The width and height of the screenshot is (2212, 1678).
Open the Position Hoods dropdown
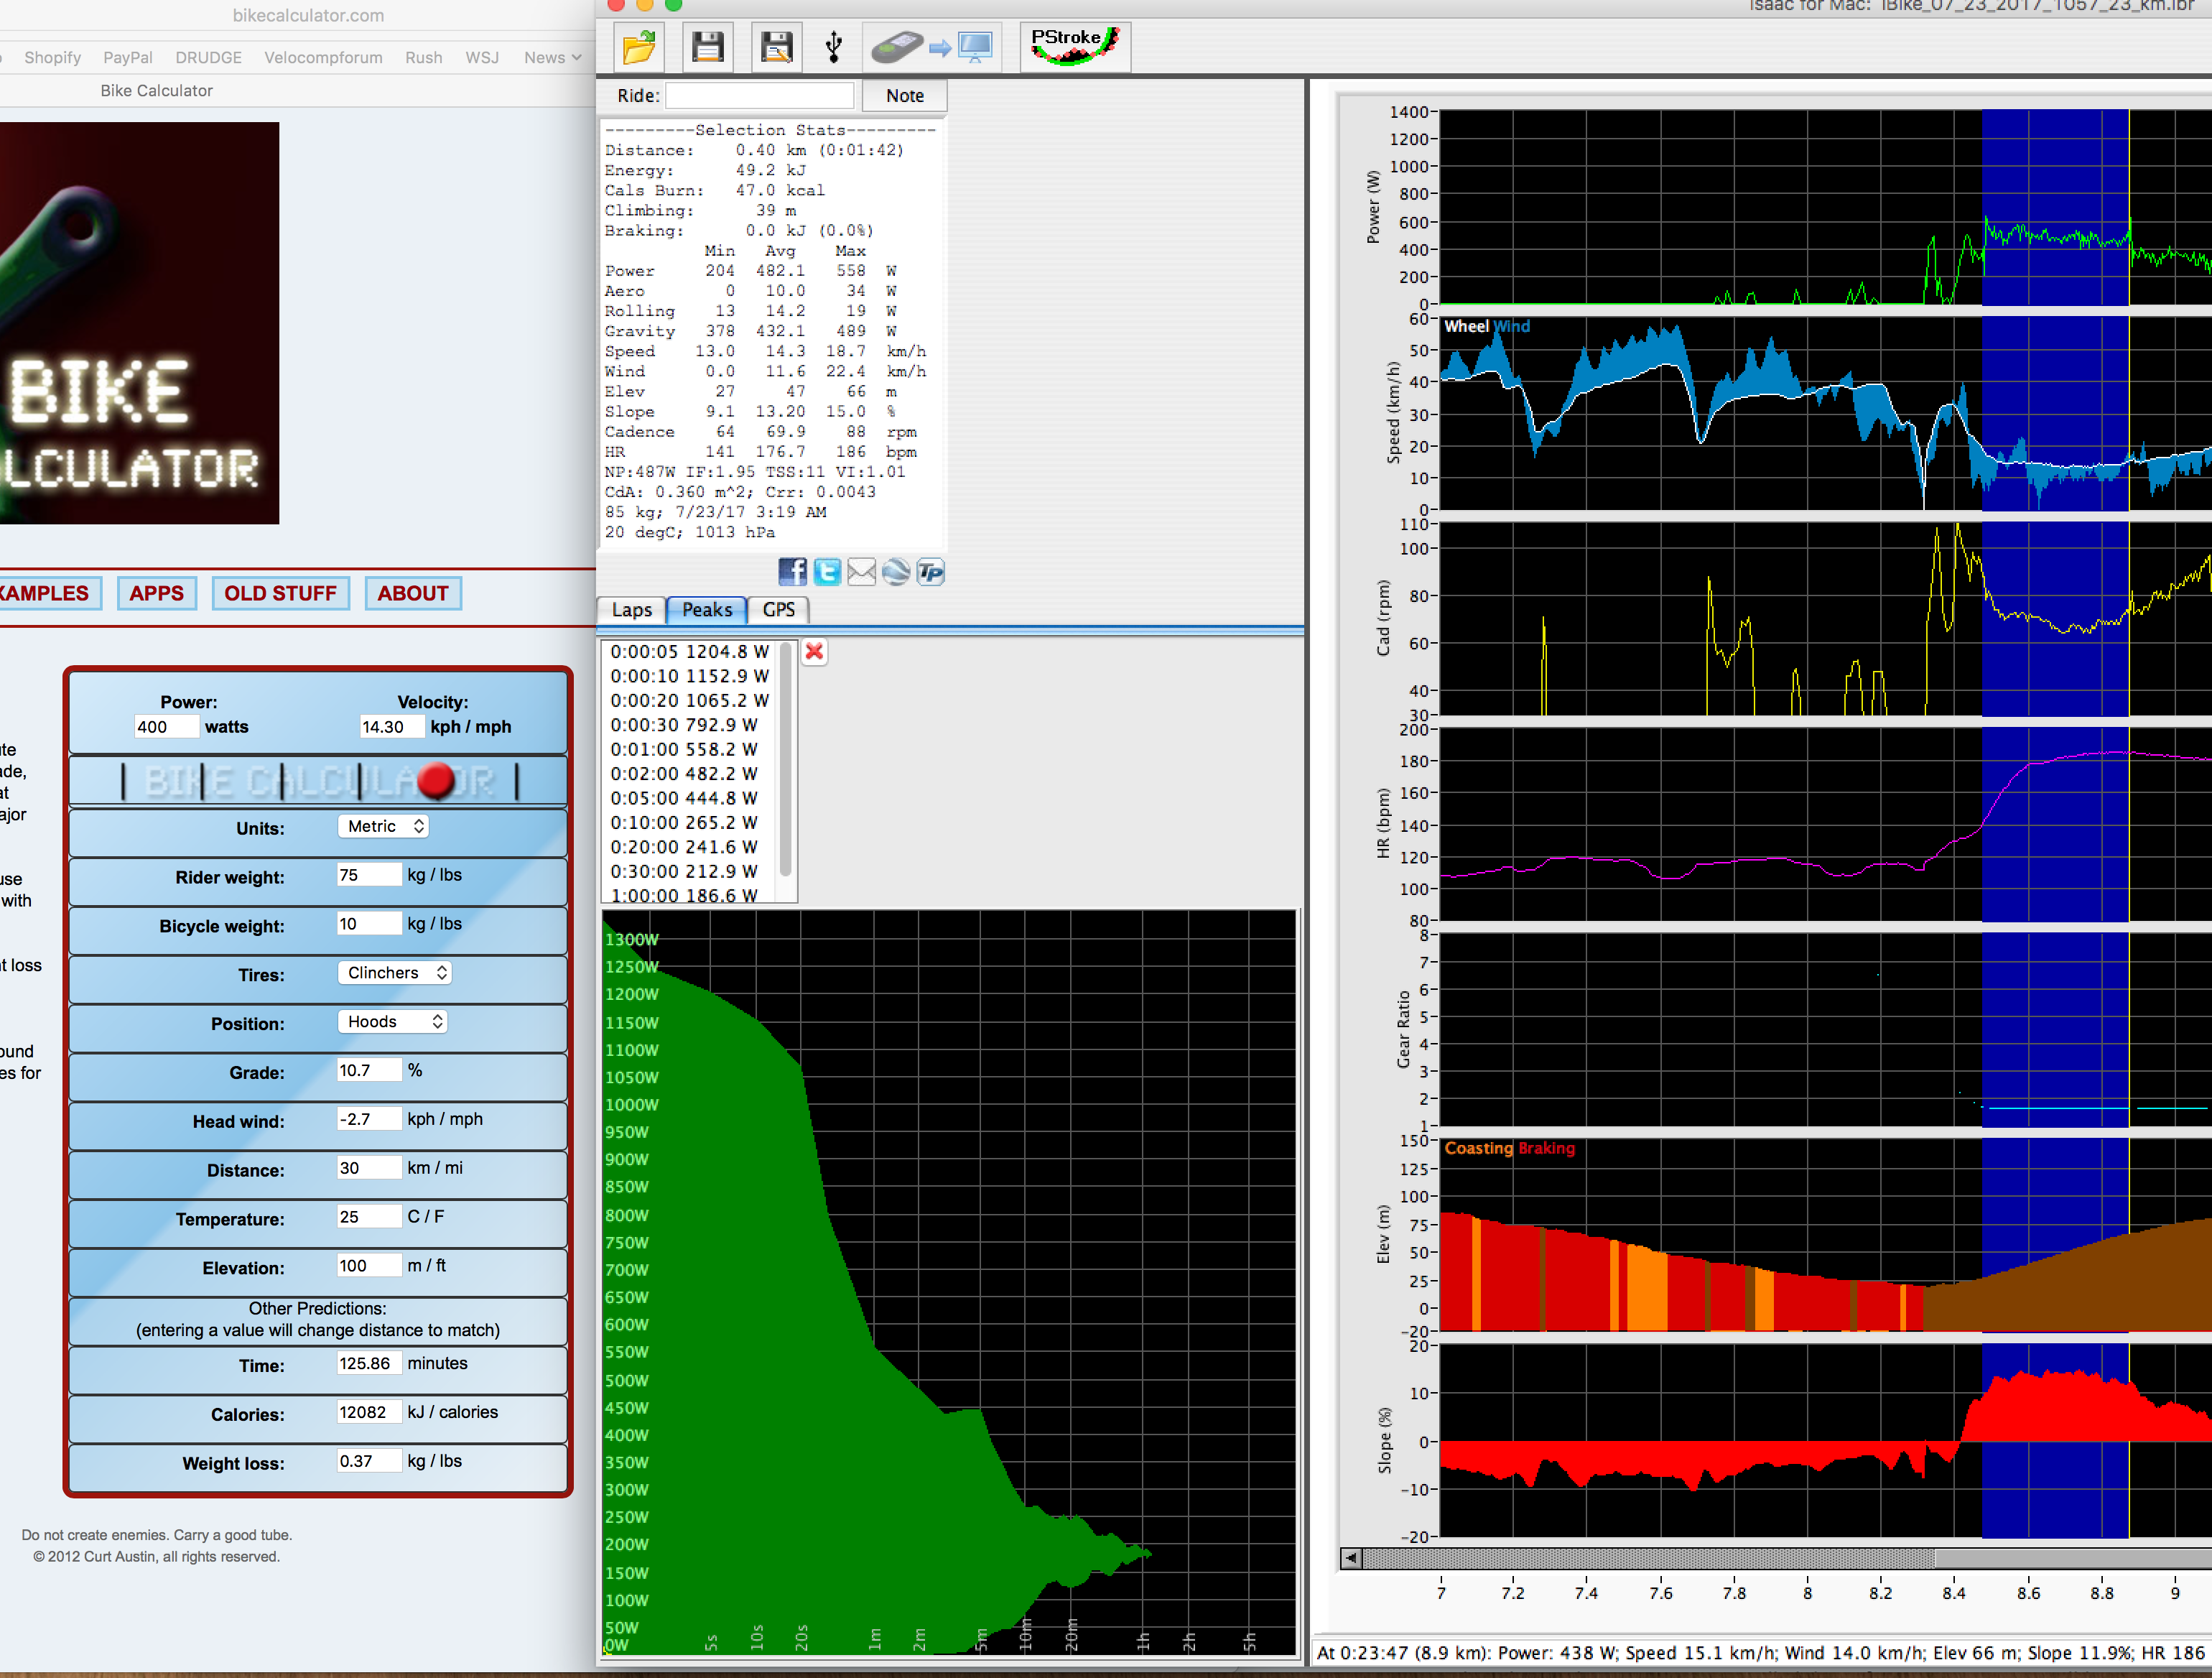pos(392,1021)
